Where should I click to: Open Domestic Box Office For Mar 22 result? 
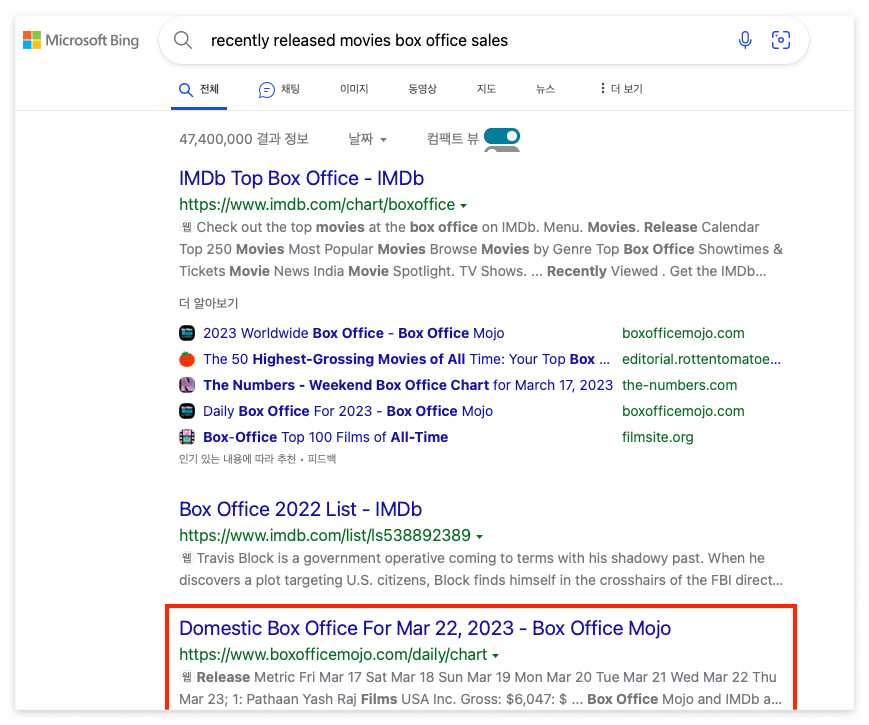tap(425, 629)
